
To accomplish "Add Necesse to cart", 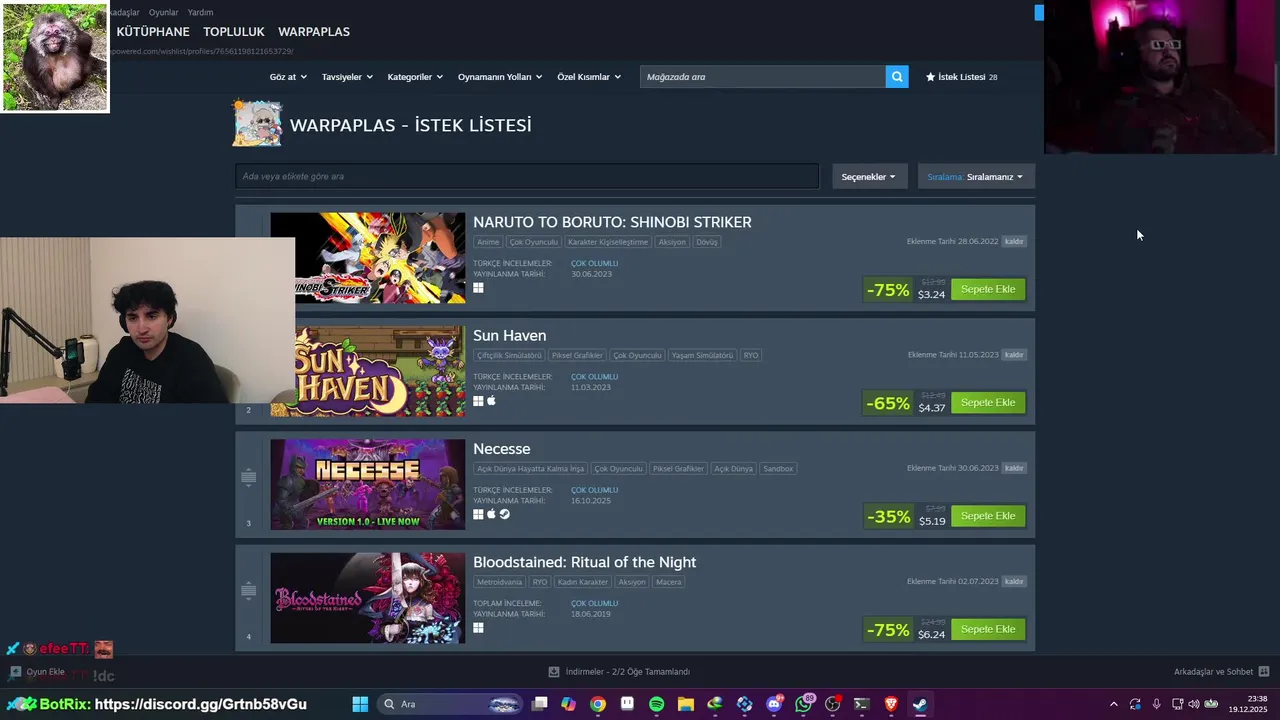I will pos(988,516).
